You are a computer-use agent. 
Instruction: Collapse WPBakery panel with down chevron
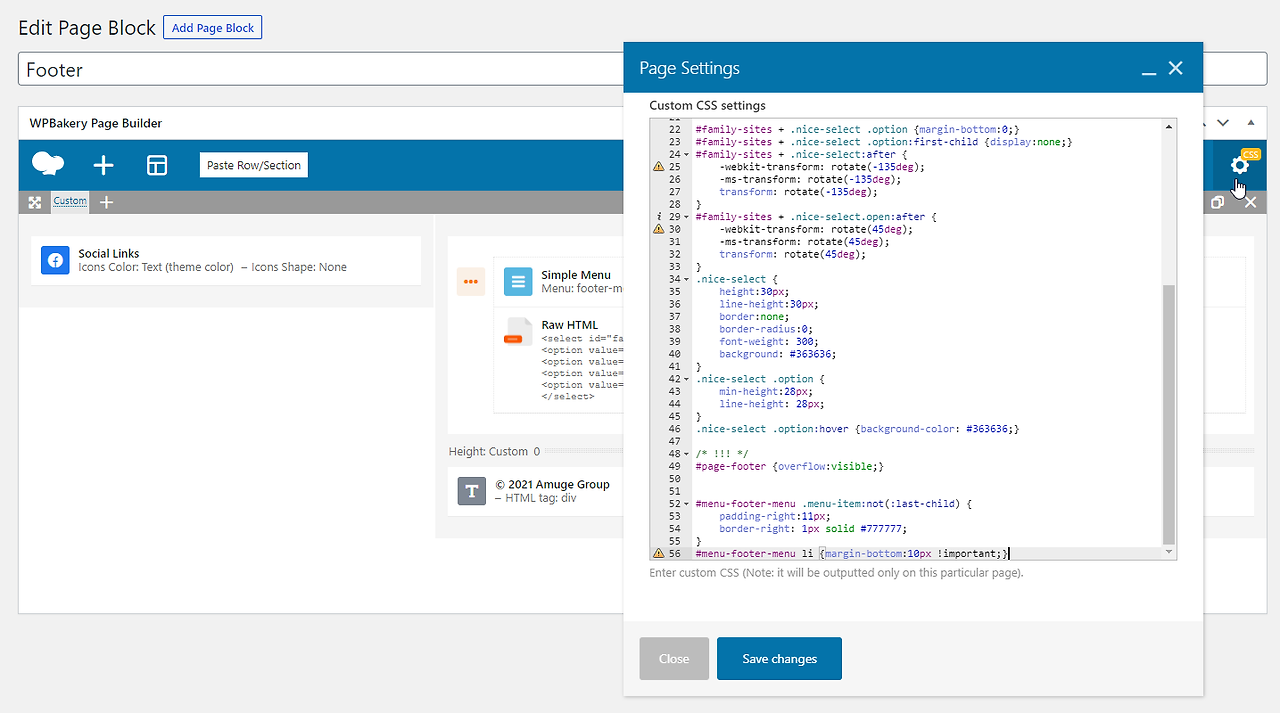1222,123
